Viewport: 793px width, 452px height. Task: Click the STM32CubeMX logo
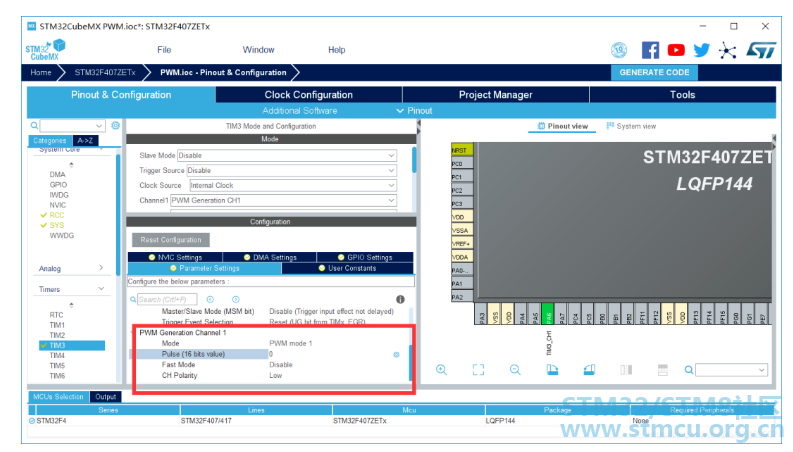pos(46,50)
